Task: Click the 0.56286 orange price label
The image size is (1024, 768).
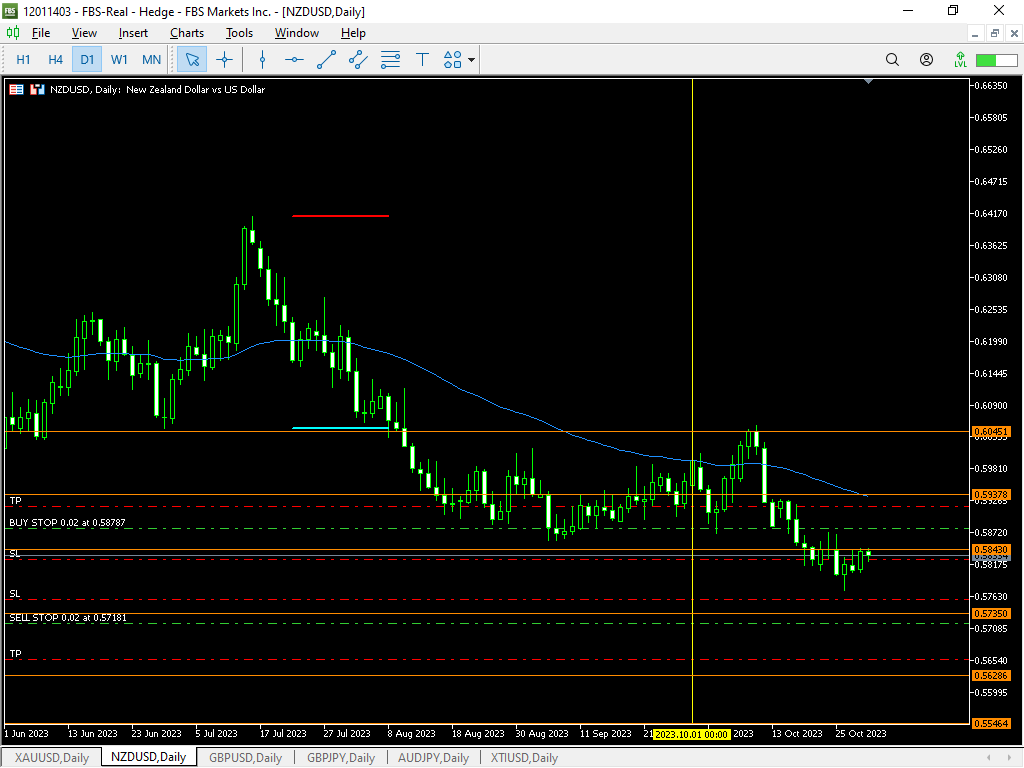Action: (x=991, y=675)
